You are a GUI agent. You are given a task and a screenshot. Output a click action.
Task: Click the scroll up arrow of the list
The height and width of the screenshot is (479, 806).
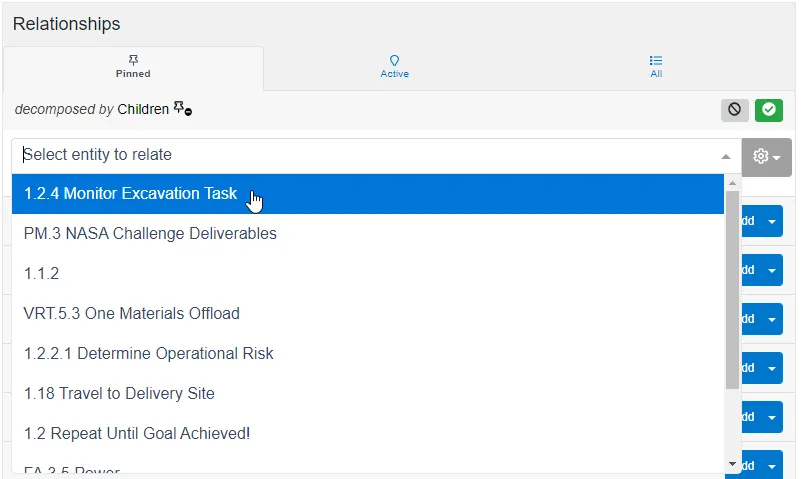point(733,183)
